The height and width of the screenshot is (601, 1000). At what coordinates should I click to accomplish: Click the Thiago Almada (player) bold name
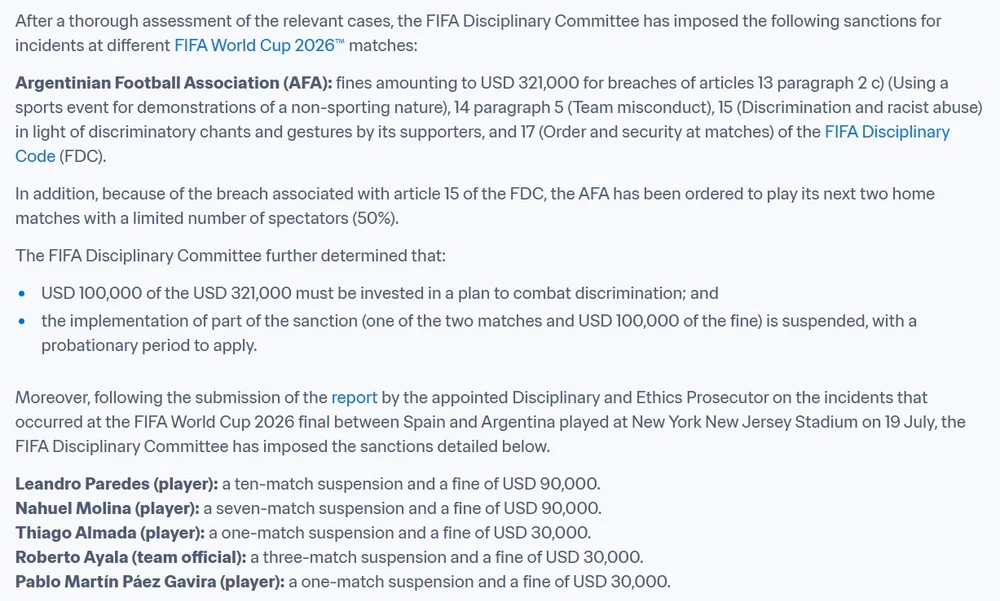pyautogui.click(x=110, y=533)
